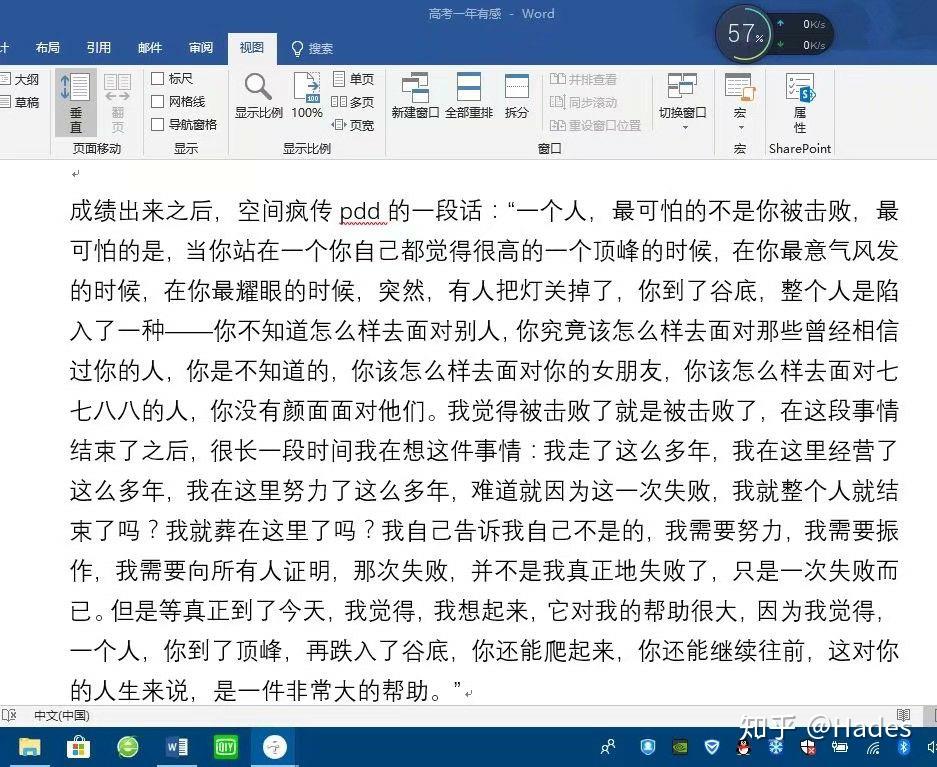Click the 搜索 tell-me search box
This screenshot has height=767, width=937.
coord(312,48)
